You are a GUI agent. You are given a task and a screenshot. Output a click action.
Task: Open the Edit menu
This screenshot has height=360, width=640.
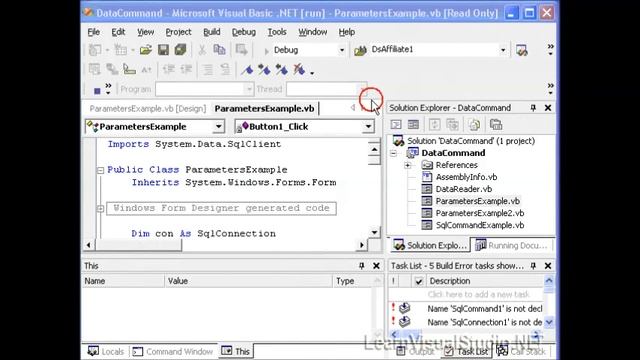[118, 32]
